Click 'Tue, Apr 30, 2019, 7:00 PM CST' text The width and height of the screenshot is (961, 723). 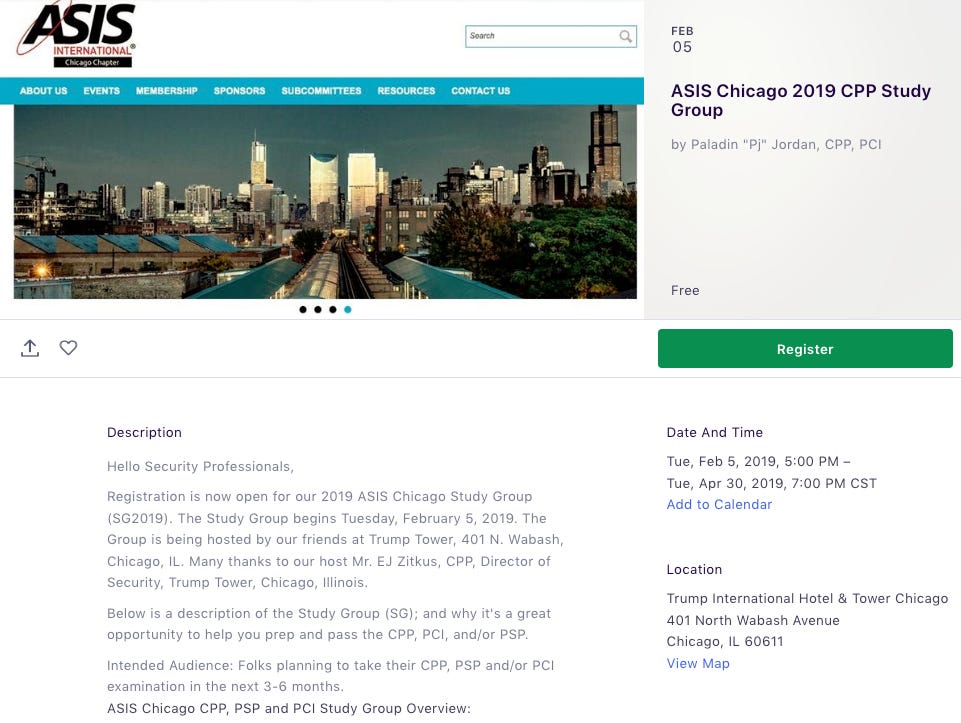772,483
